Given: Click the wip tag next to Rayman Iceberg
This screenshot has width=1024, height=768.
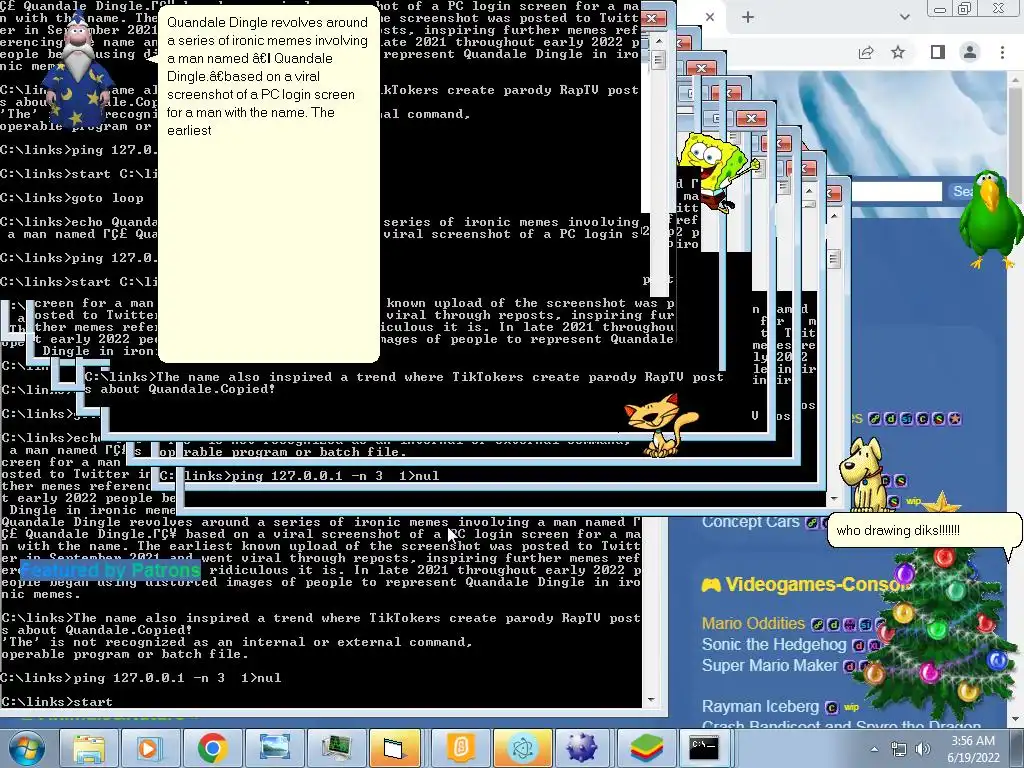Looking at the screenshot, I should 851,707.
